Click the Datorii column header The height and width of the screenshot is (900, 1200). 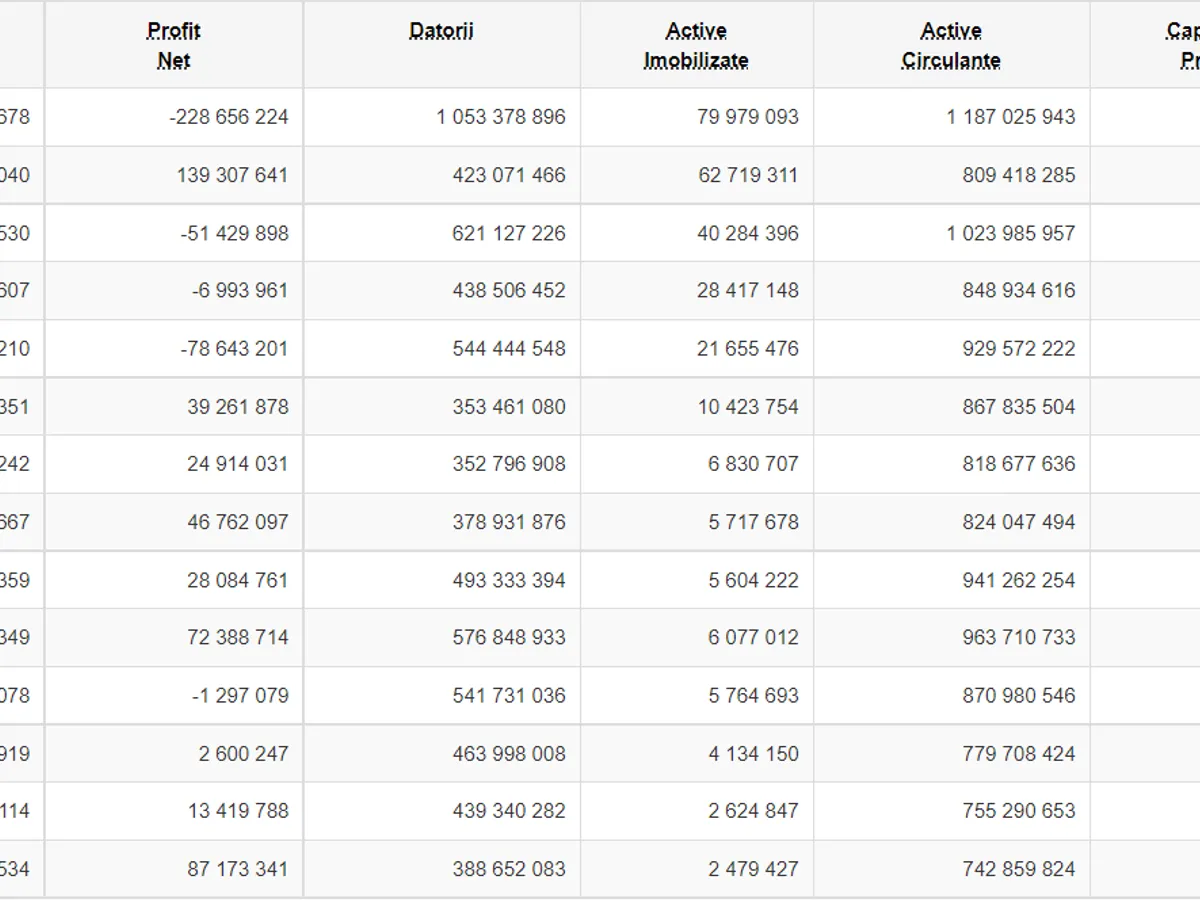[441, 32]
